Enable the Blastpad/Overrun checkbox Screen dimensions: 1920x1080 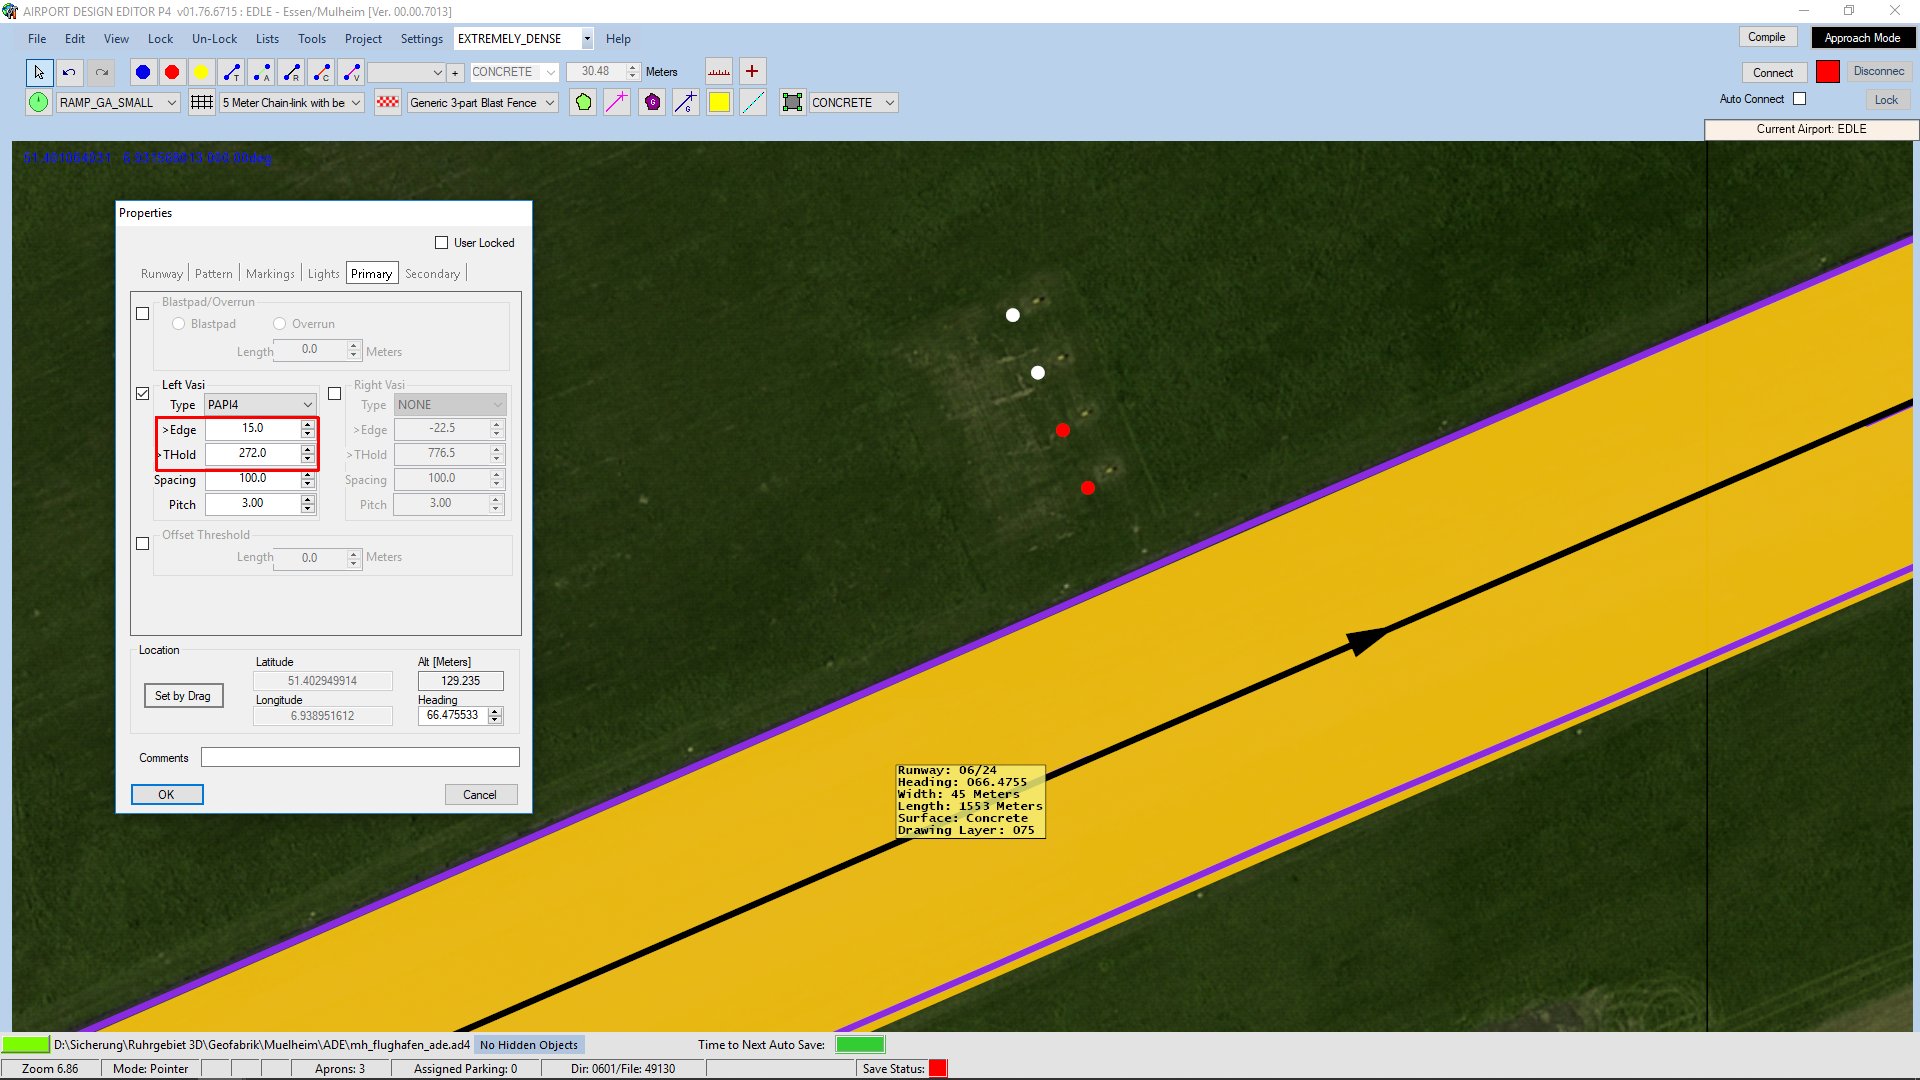point(143,313)
